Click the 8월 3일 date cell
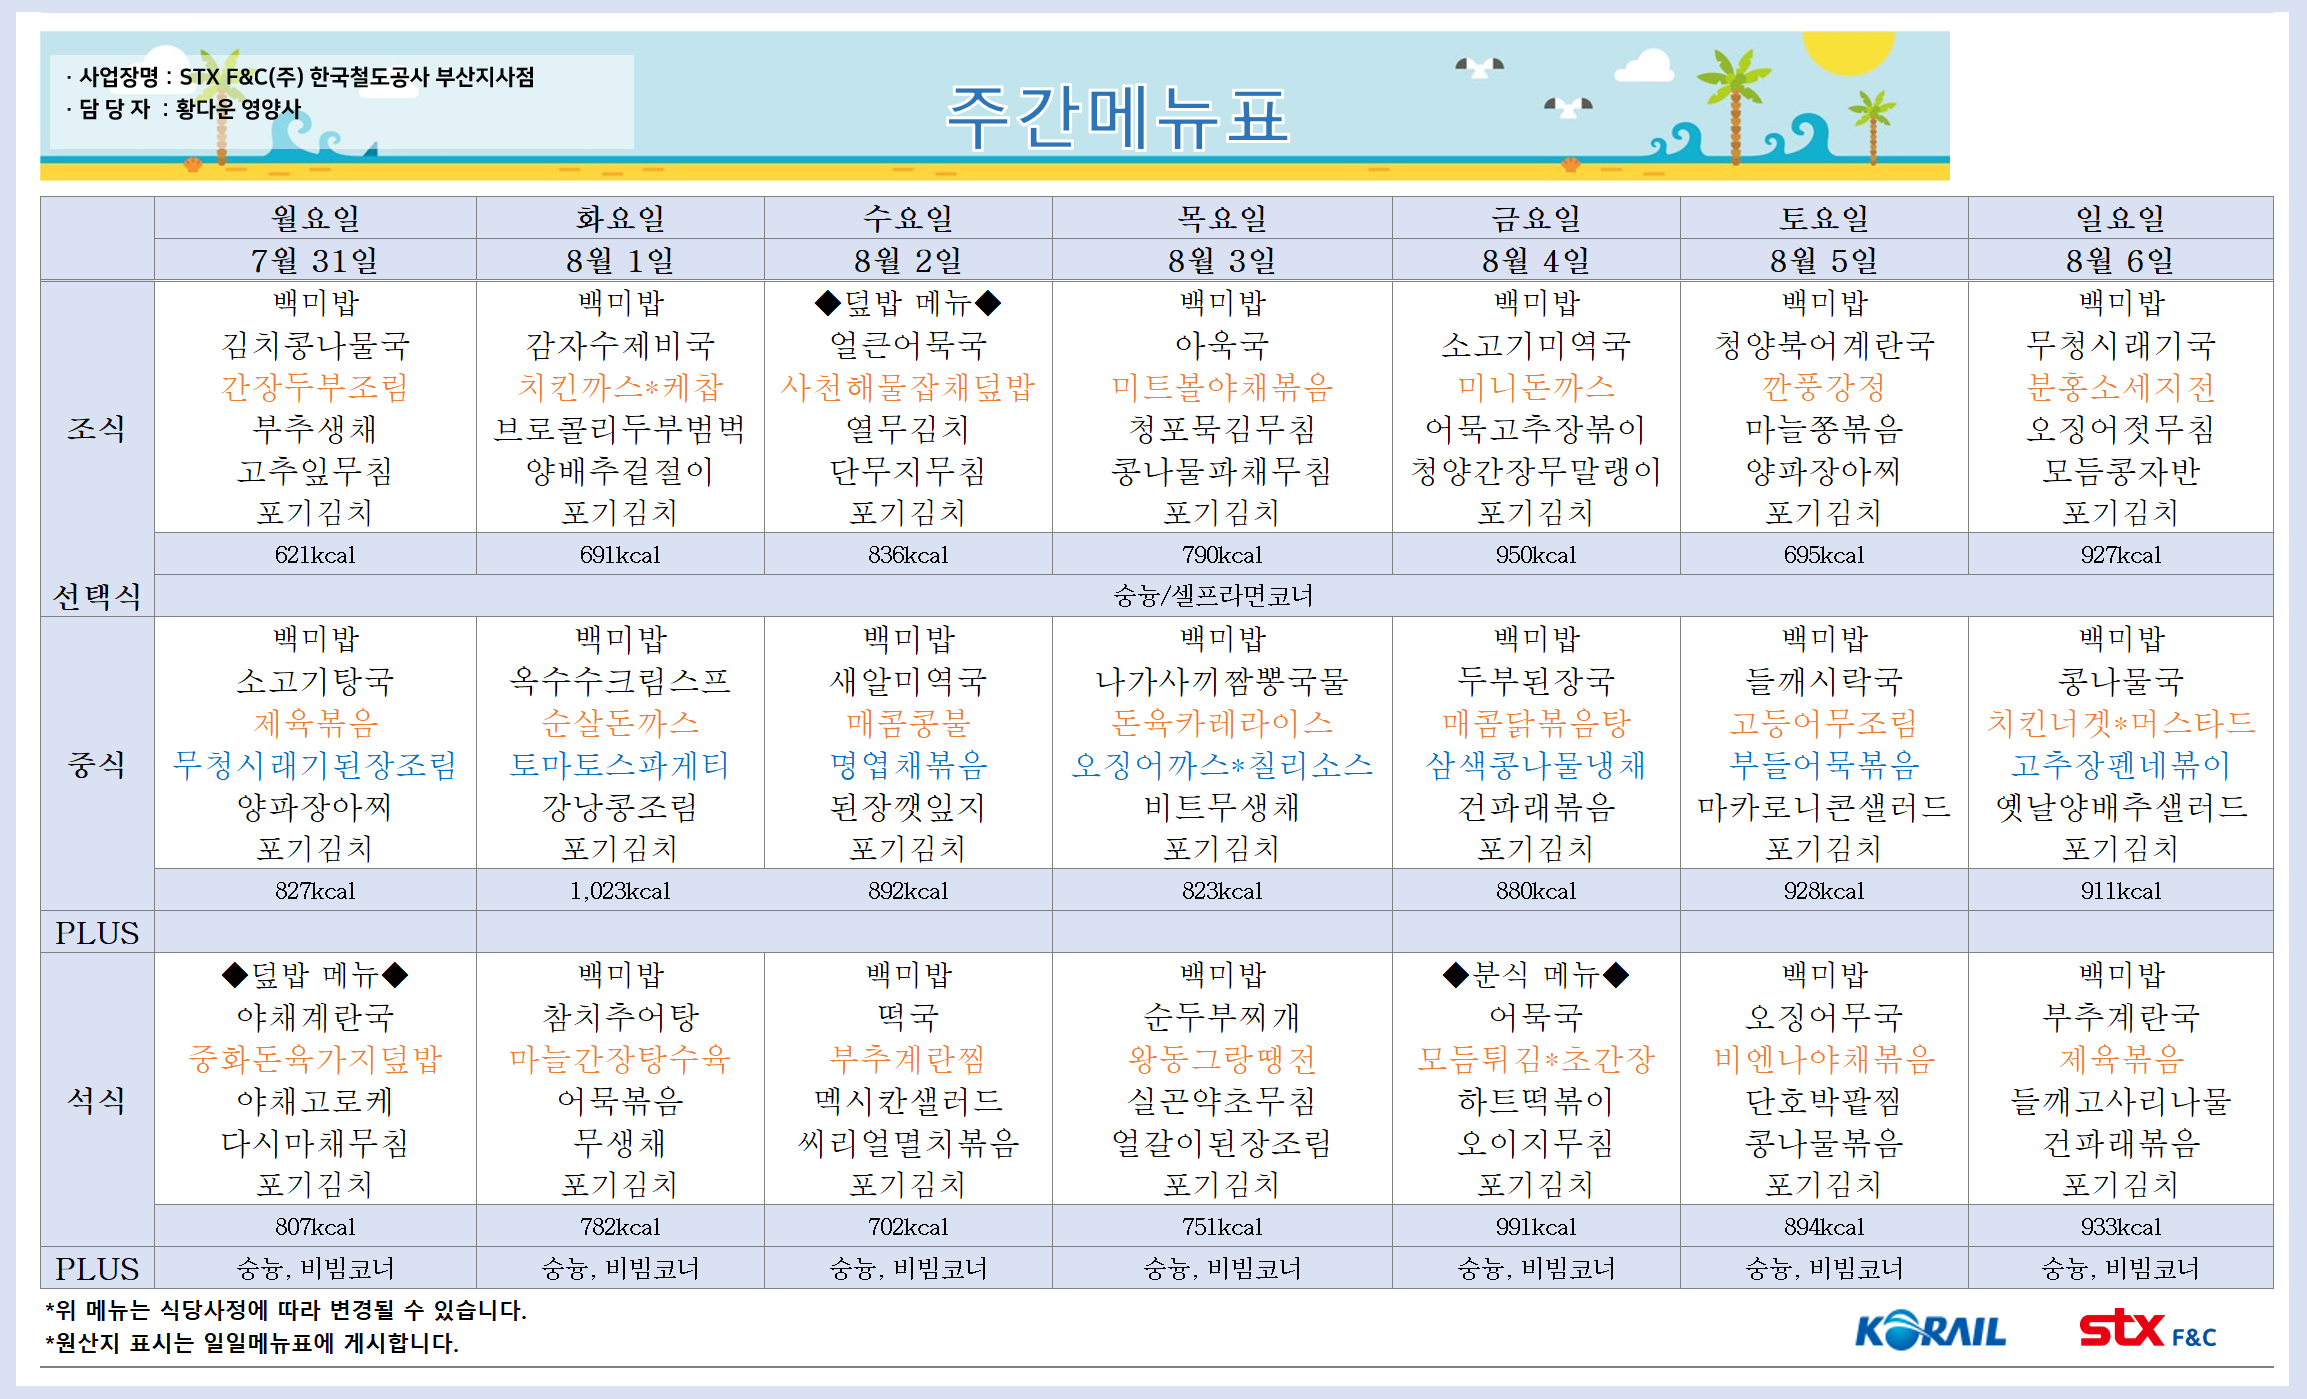The width and height of the screenshot is (2307, 1399). 1221,261
